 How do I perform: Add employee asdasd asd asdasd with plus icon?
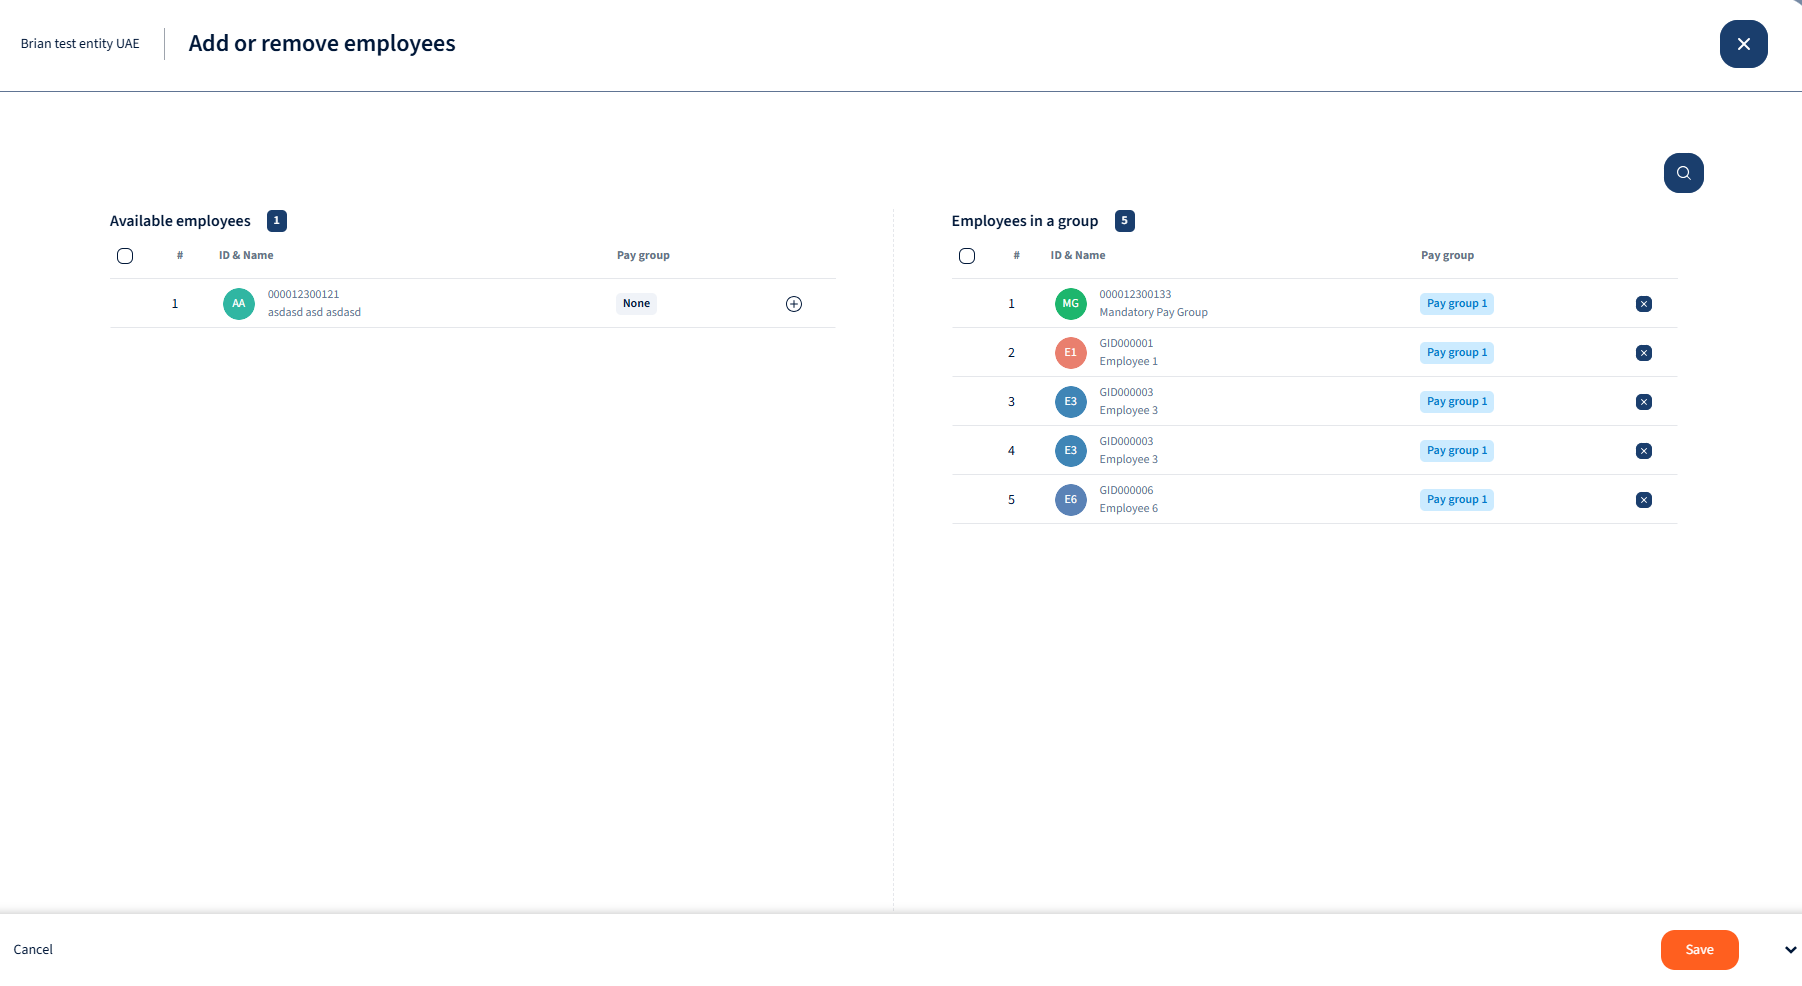click(x=794, y=304)
